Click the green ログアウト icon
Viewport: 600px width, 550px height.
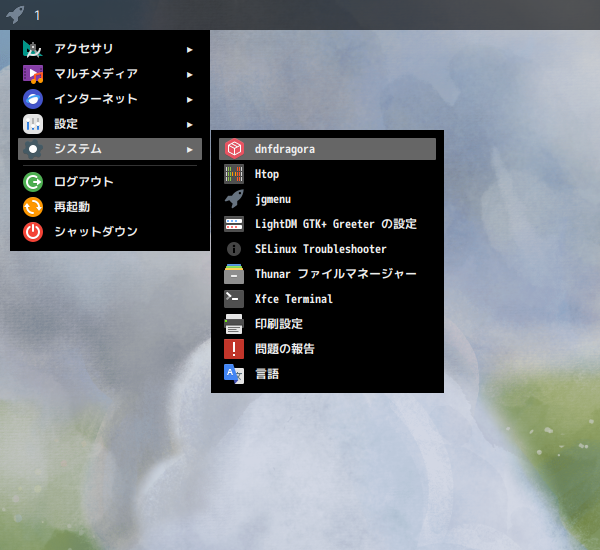(33, 182)
